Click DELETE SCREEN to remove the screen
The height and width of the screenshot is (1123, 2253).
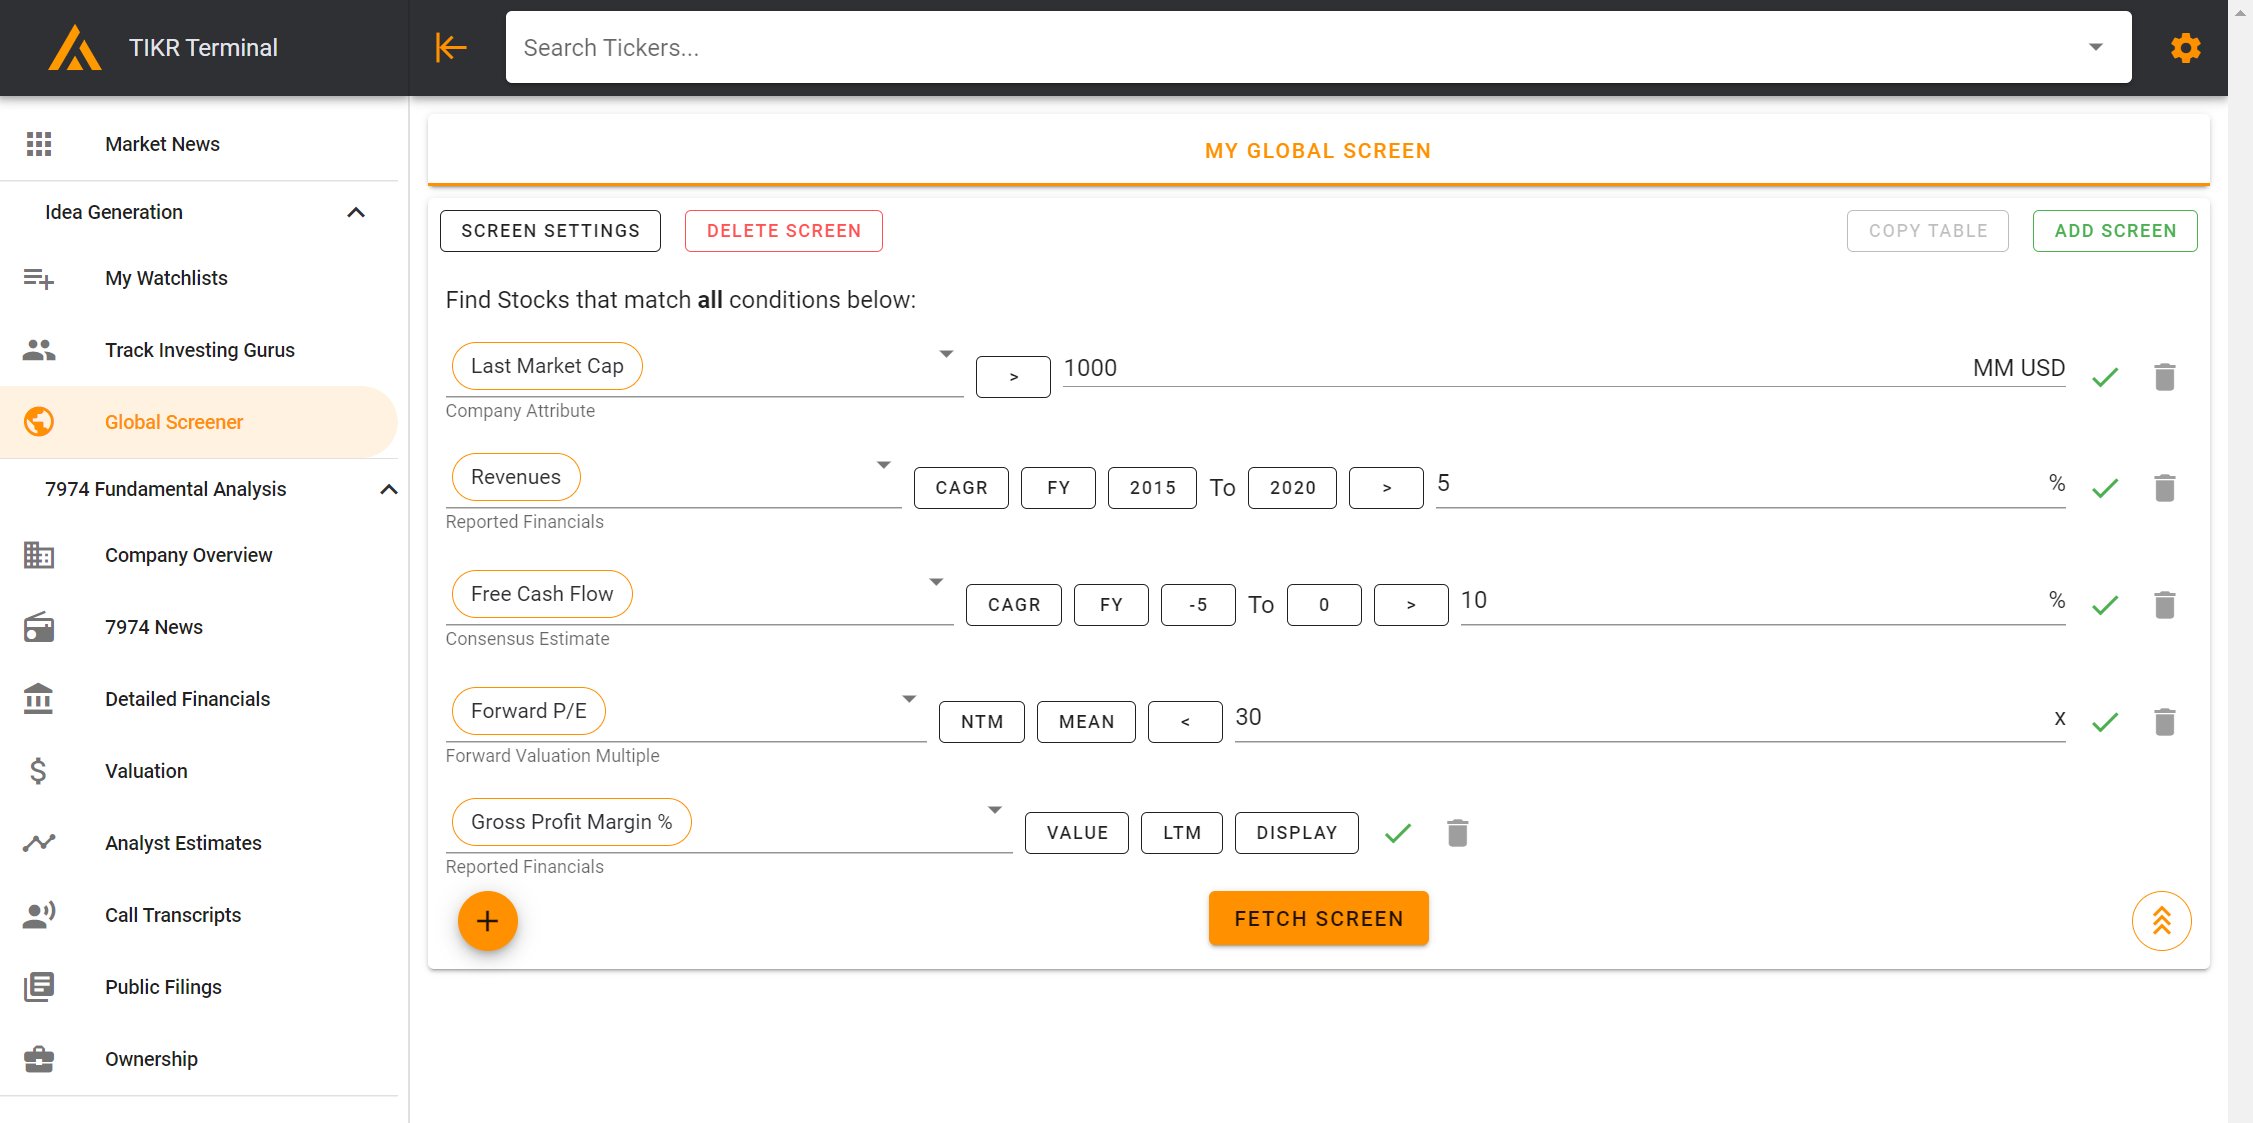coord(783,230)
